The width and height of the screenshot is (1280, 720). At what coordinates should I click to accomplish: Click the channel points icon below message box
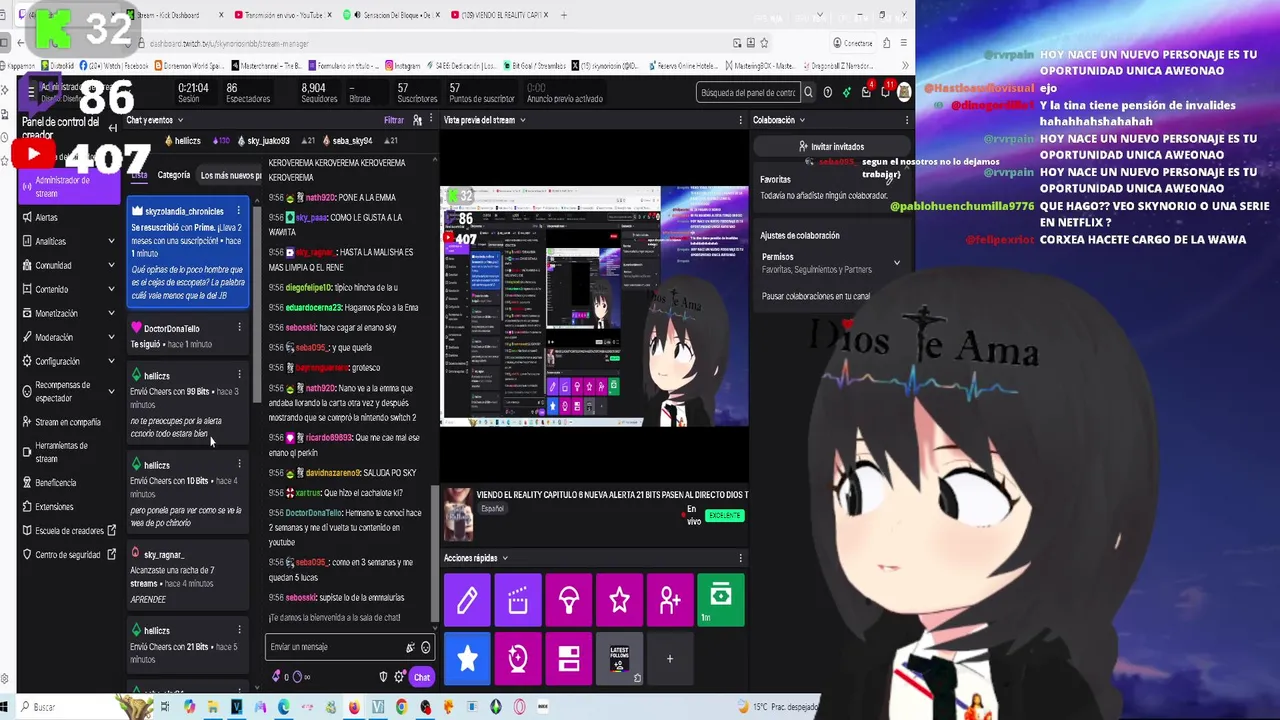[x=297, y=677]
